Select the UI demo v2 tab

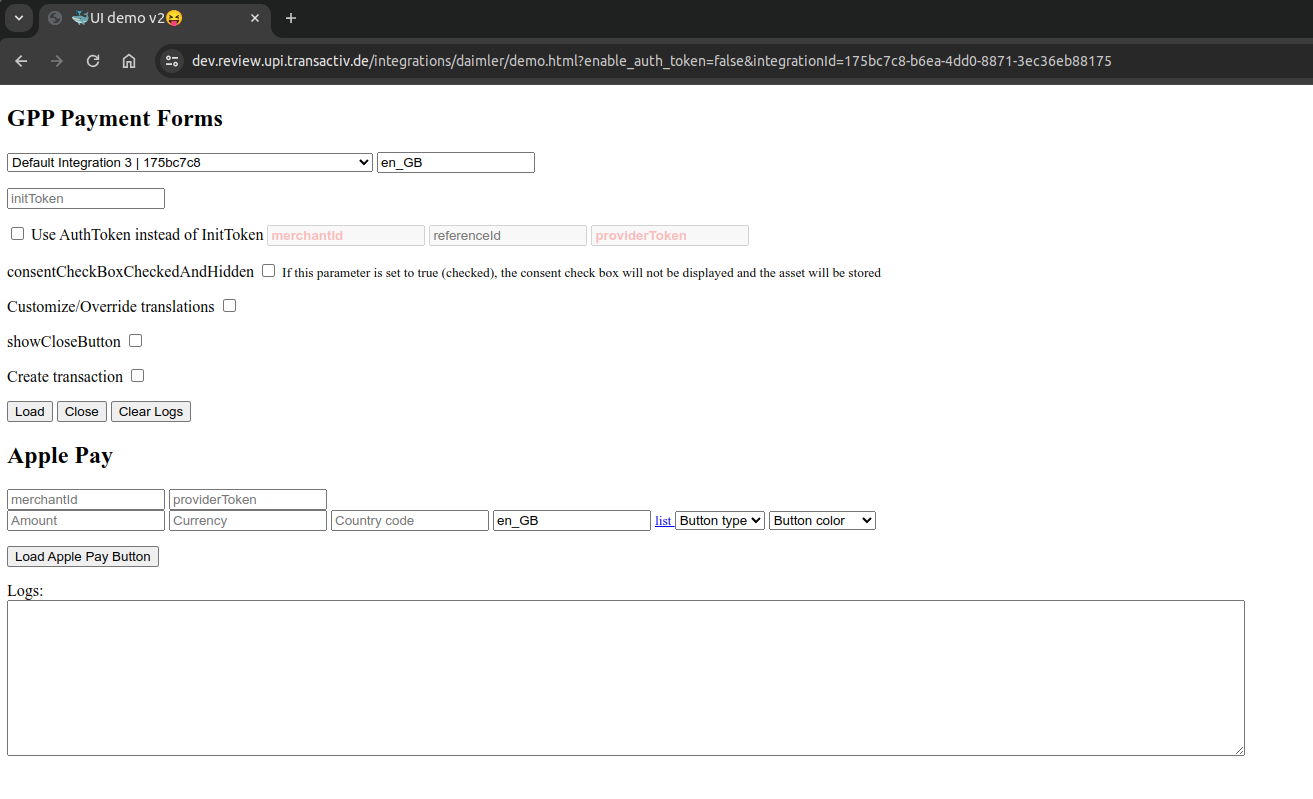155,18
